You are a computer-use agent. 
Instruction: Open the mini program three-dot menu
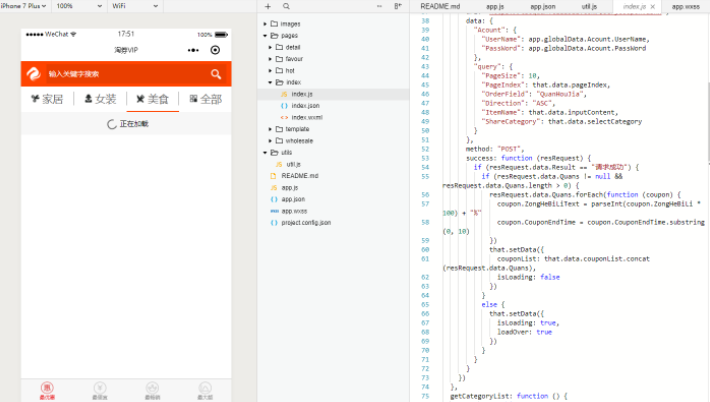[x=193, y=50]
